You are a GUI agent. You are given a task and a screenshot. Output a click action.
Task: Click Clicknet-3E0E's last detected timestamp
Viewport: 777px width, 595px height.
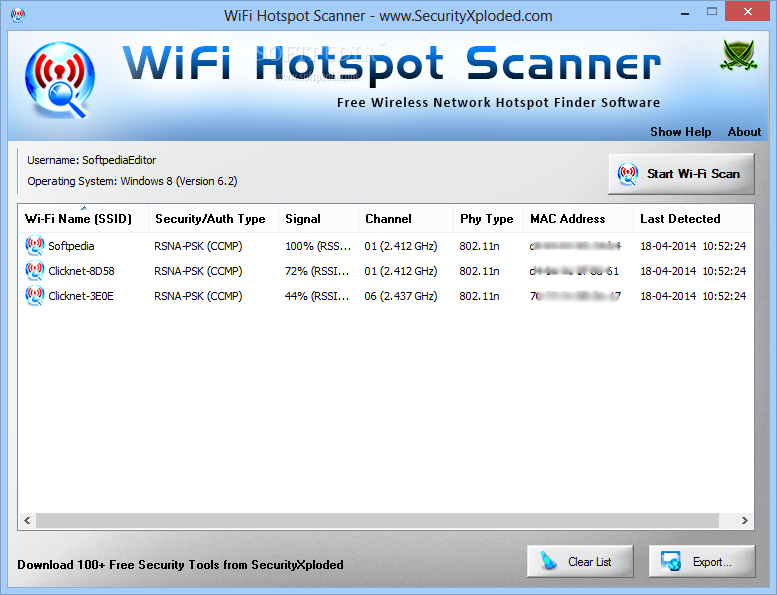693,296
